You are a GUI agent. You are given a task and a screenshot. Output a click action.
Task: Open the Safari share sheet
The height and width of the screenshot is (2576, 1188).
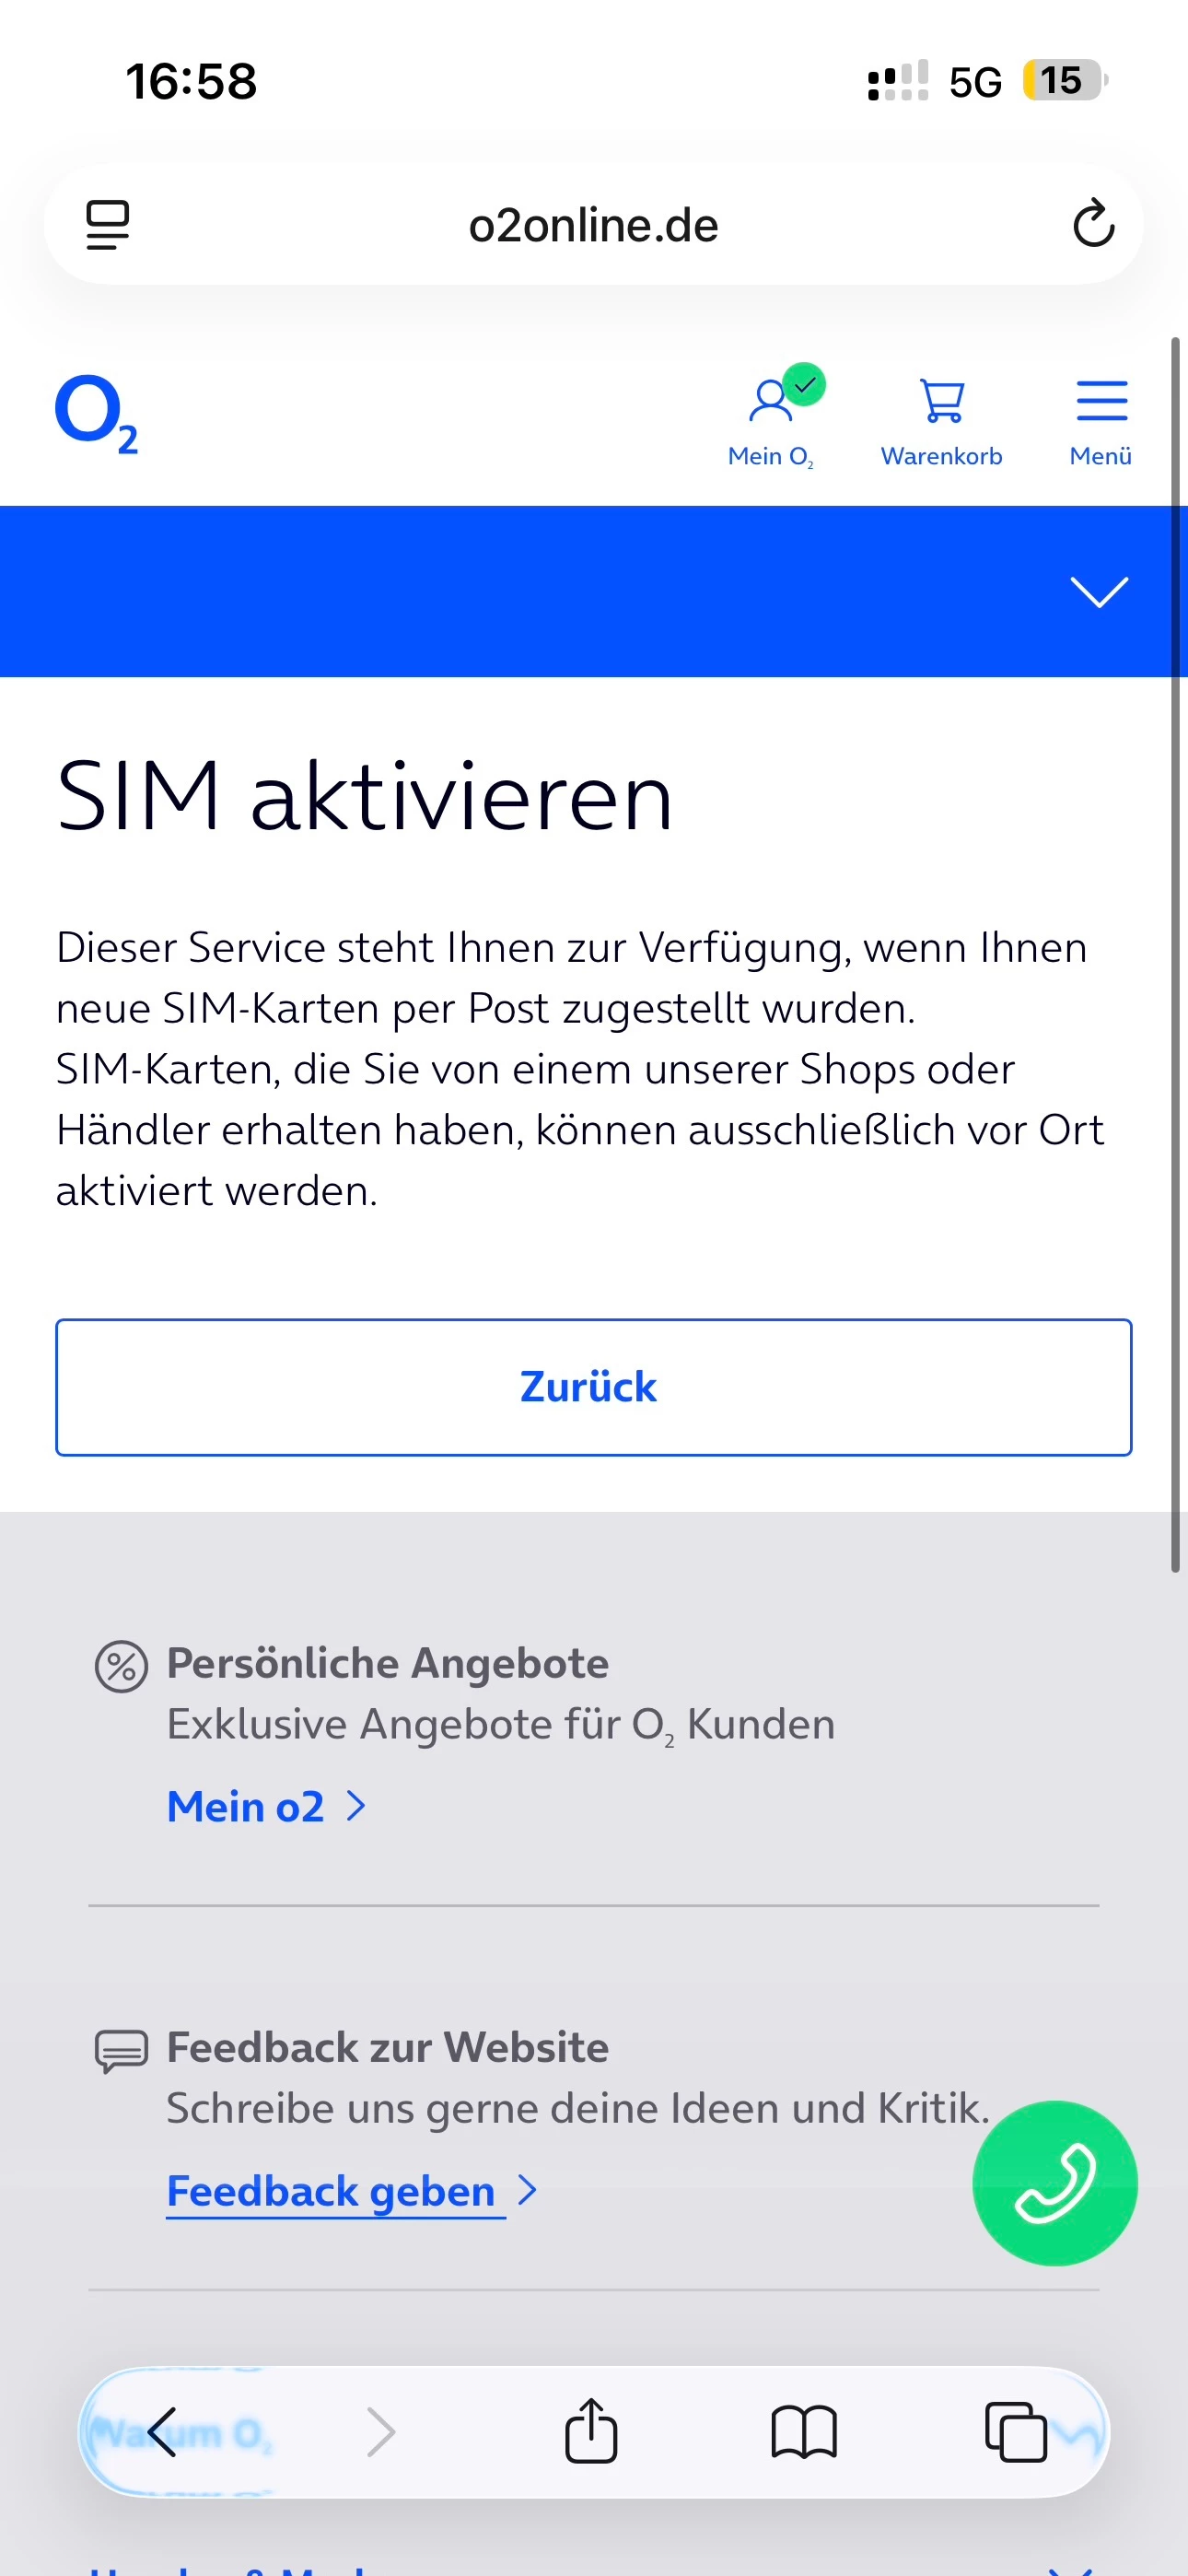pos(591,2431)
